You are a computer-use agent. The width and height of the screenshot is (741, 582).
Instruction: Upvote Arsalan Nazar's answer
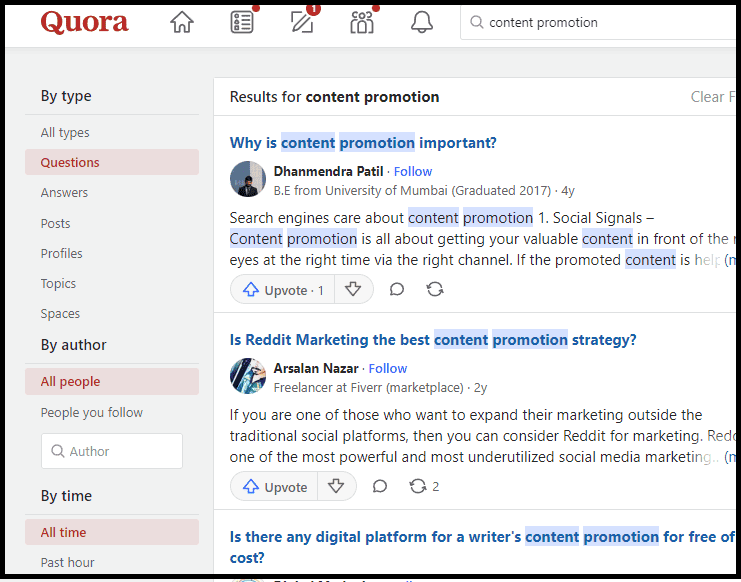click(275, 487)
